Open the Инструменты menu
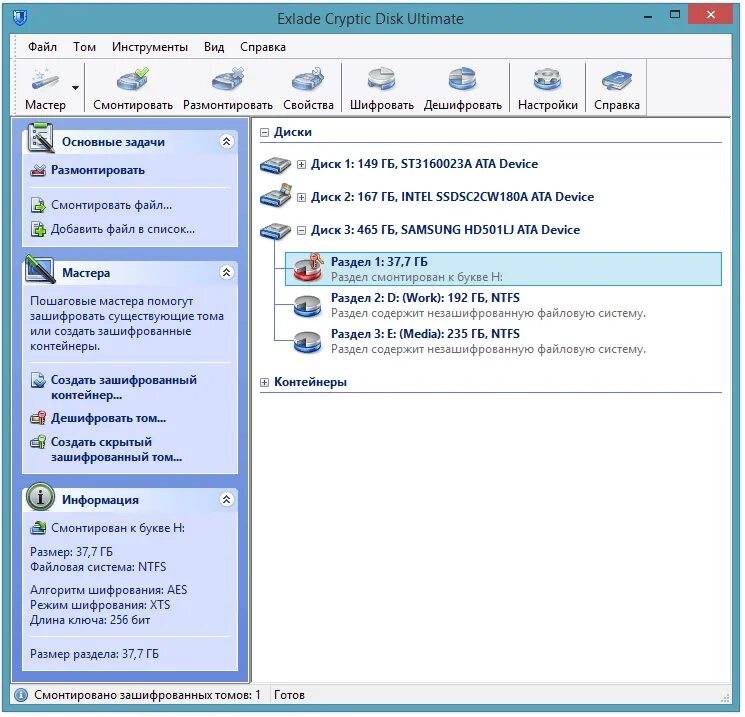The height and width of the screenshot is (717, 745). pos(150,47)
